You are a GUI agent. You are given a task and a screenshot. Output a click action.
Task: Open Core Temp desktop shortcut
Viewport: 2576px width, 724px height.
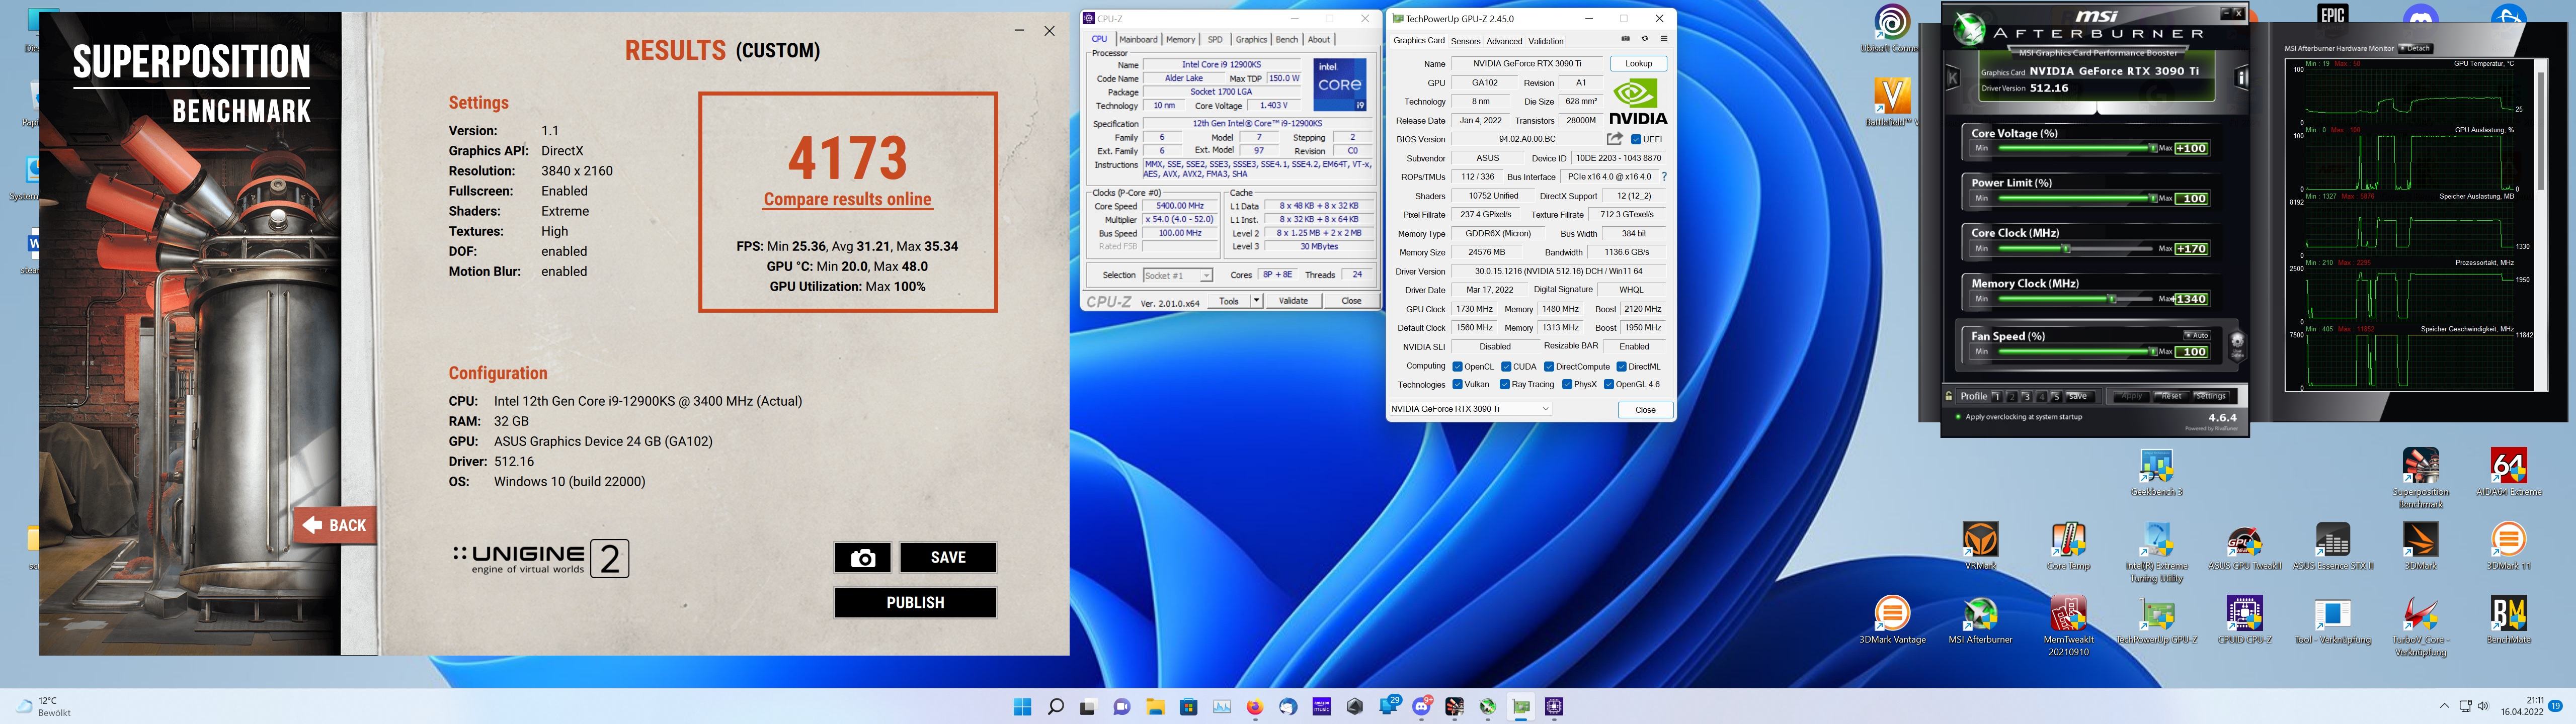2068,546
